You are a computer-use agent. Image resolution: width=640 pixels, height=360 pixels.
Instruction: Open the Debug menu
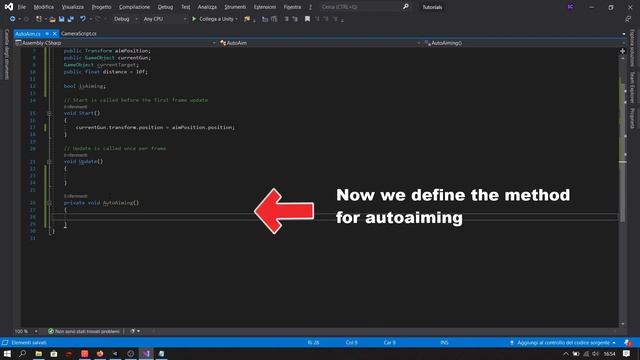point(165,7)
